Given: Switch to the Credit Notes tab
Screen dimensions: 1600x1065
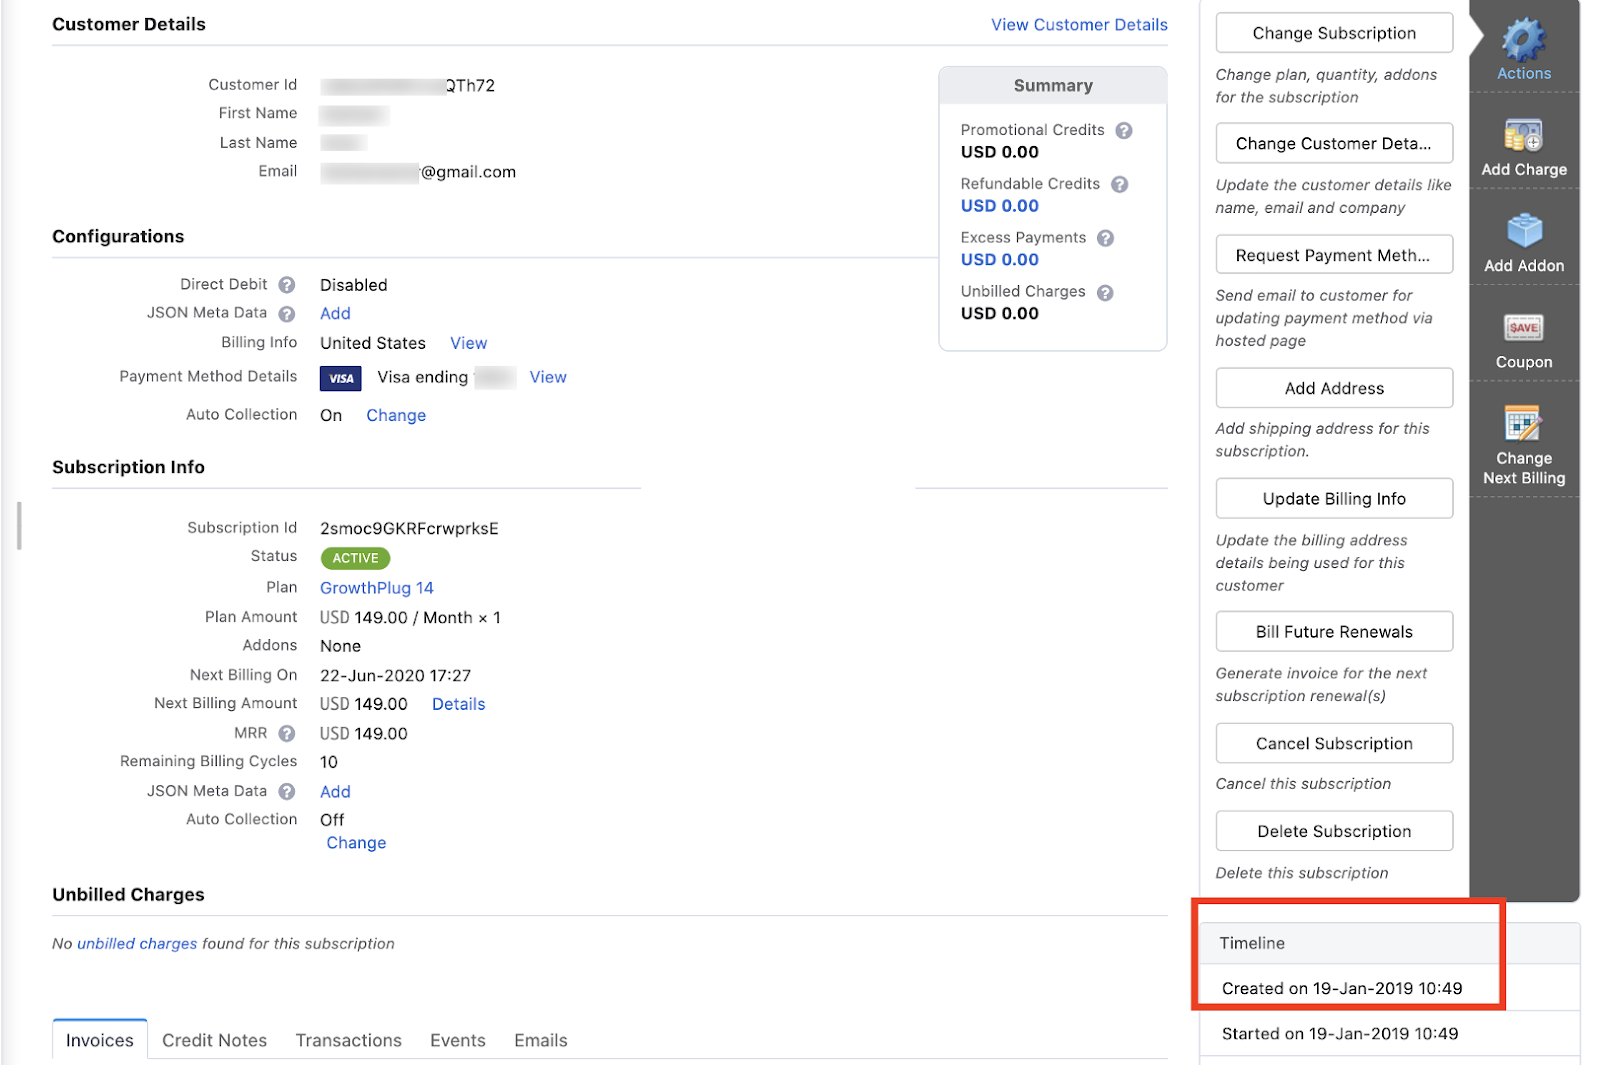Looking at the screenshot, I should pos(214,1040).
